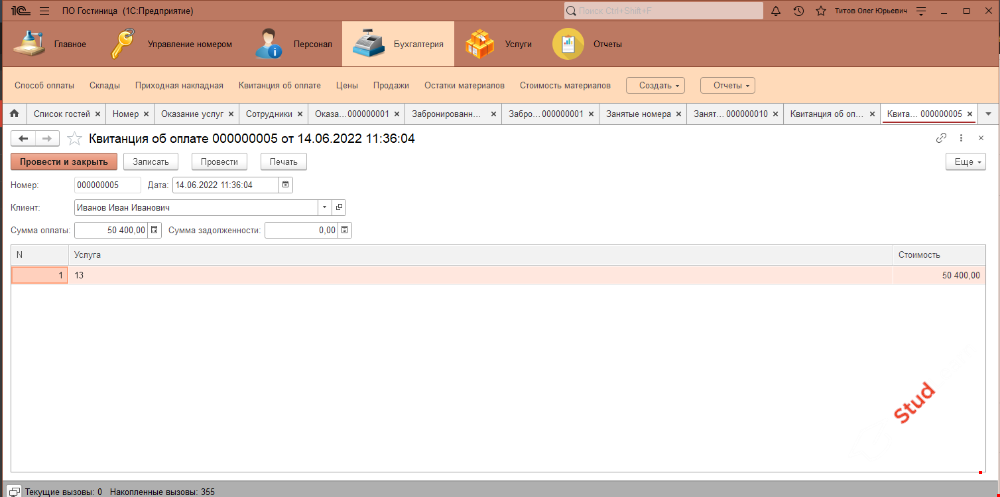The height and width of the screenshot is (497, 1000).
Task: Add receipt to favorites with star icon
Action: click(74, 139)
